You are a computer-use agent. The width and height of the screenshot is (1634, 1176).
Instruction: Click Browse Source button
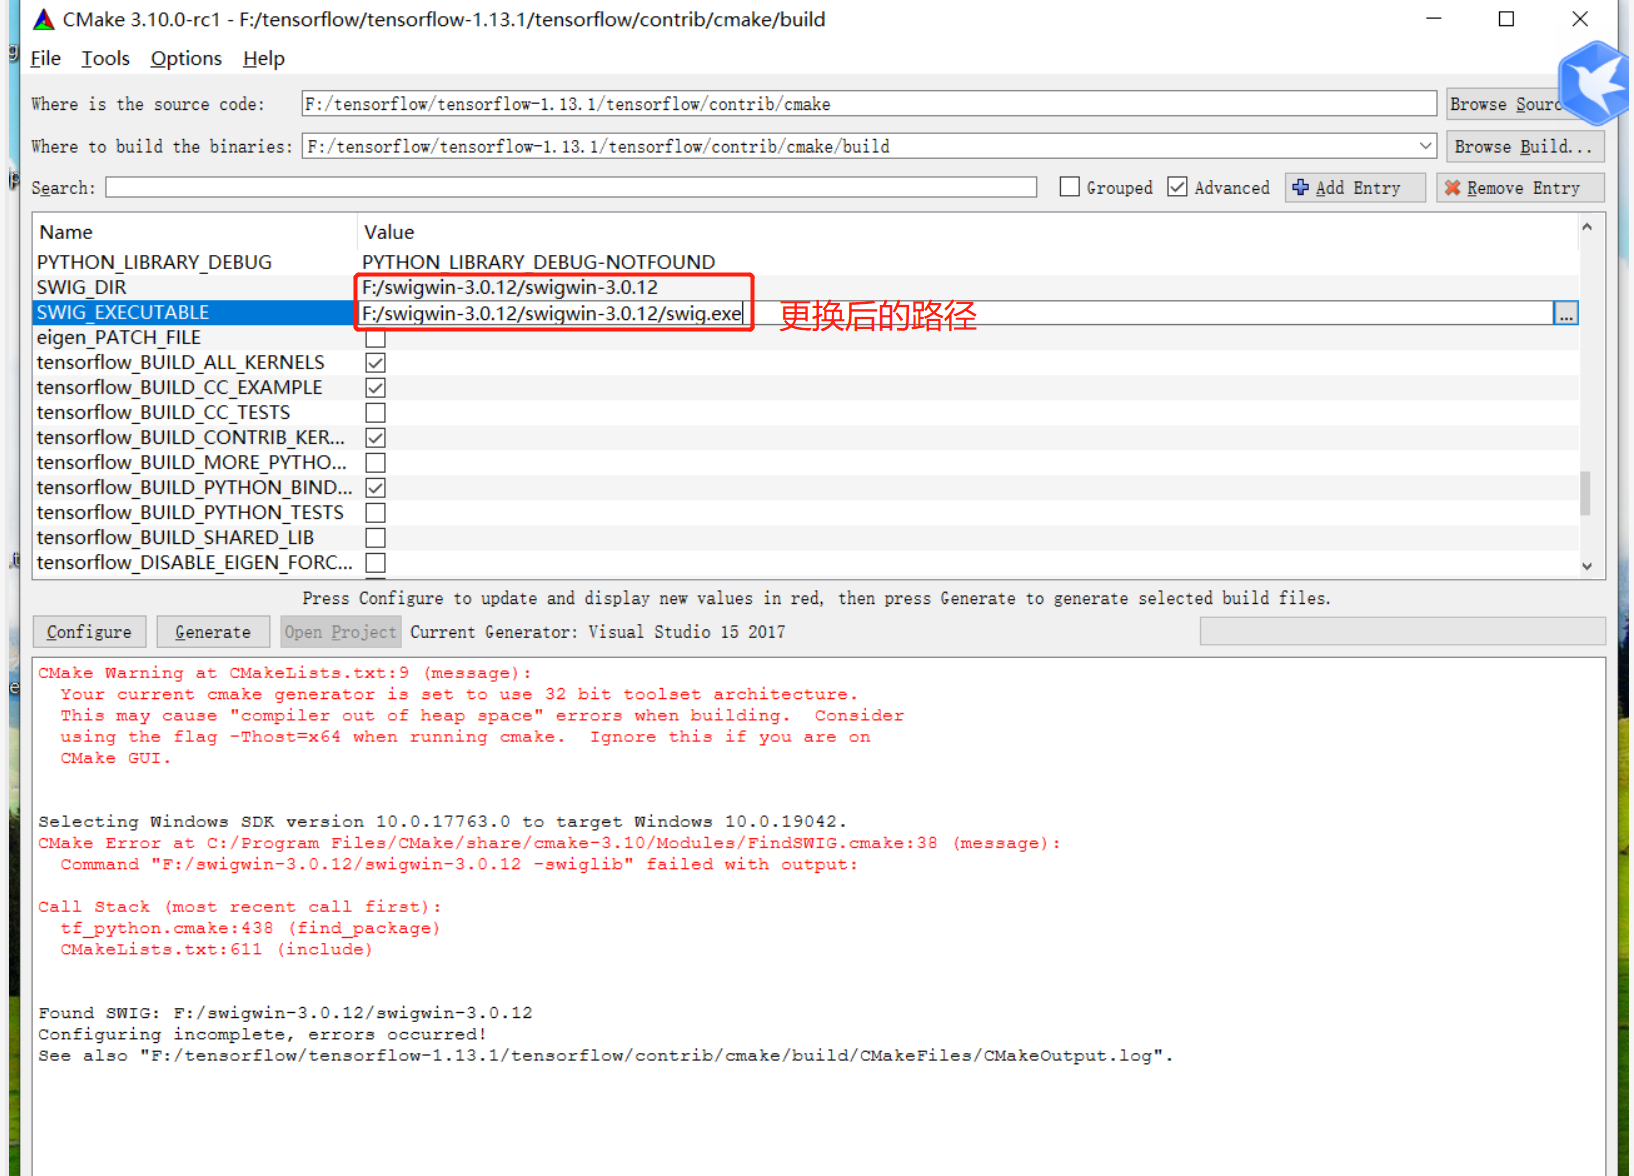pos(1510,103)
